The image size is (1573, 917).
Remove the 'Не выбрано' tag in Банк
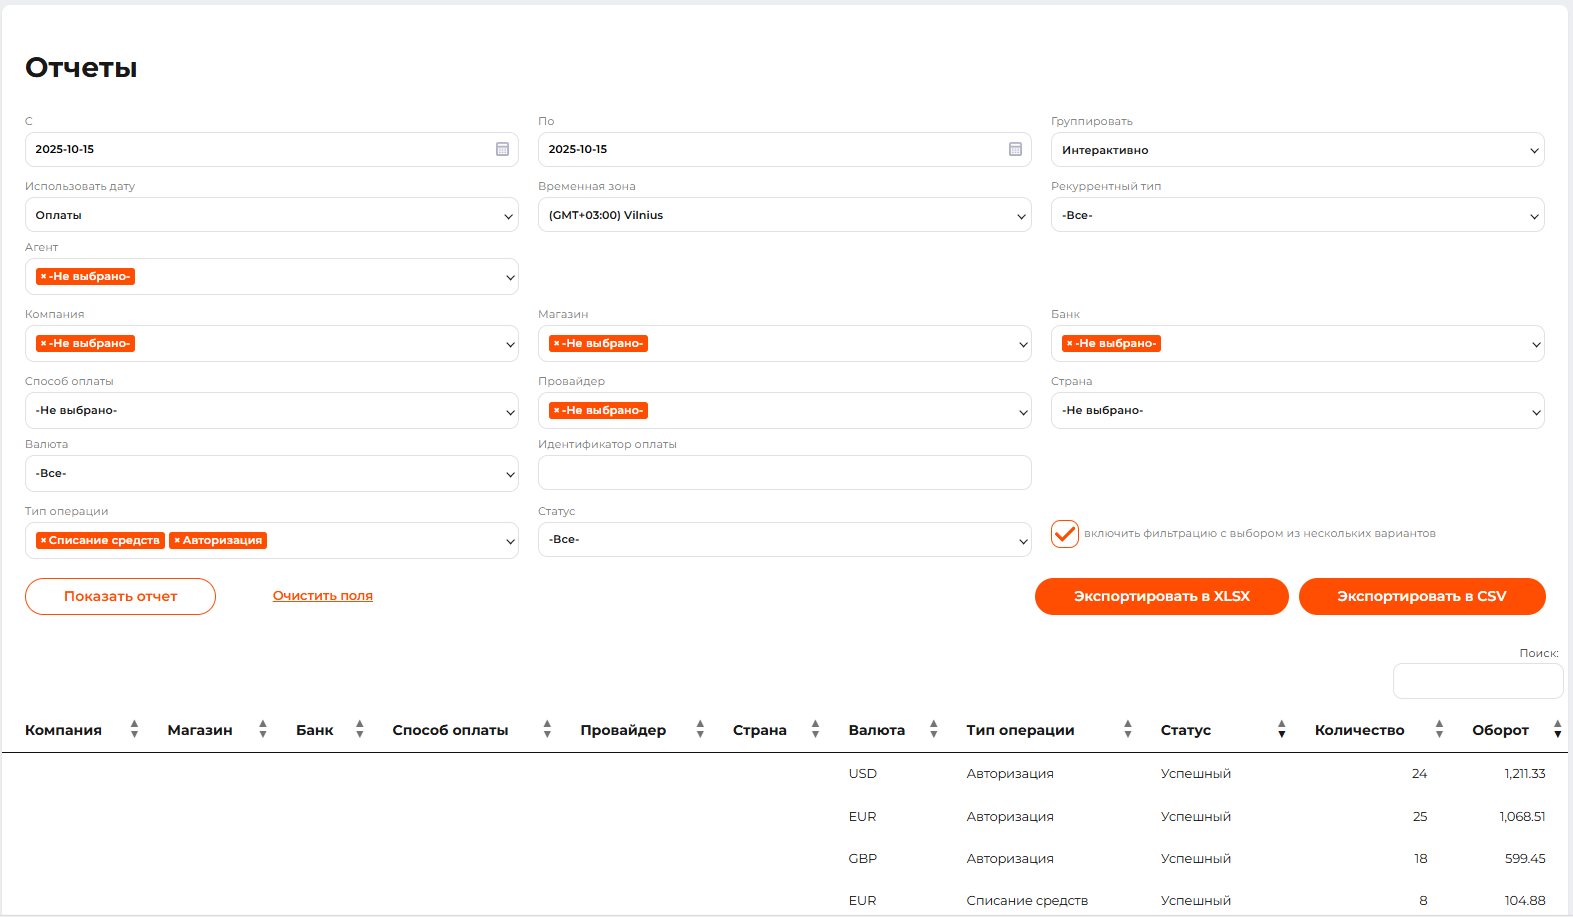point(1069,343)
